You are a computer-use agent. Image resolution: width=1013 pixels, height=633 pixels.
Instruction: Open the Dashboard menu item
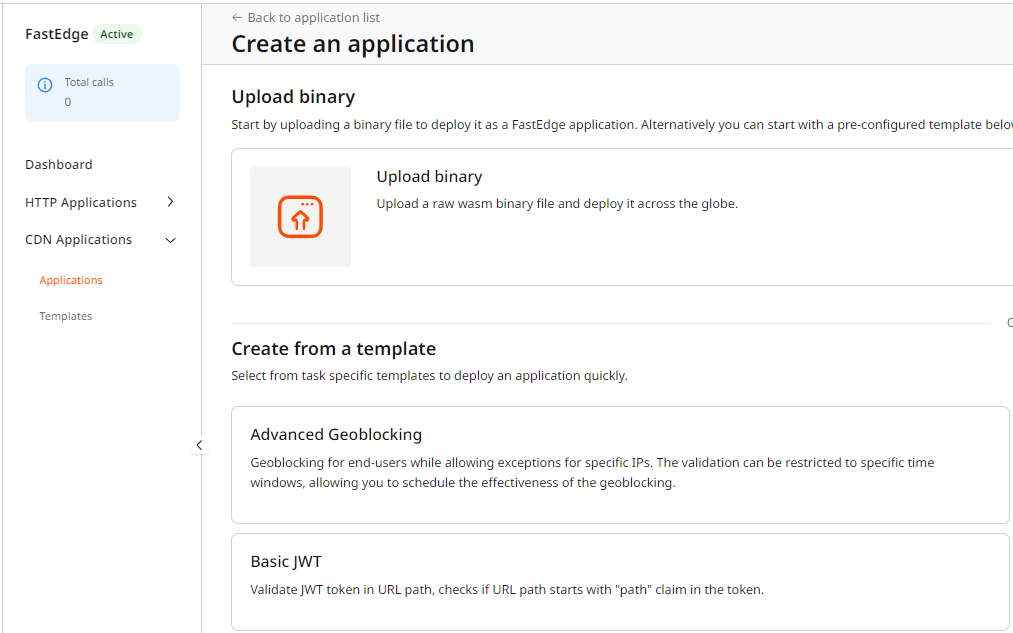(x=59, y=165)
